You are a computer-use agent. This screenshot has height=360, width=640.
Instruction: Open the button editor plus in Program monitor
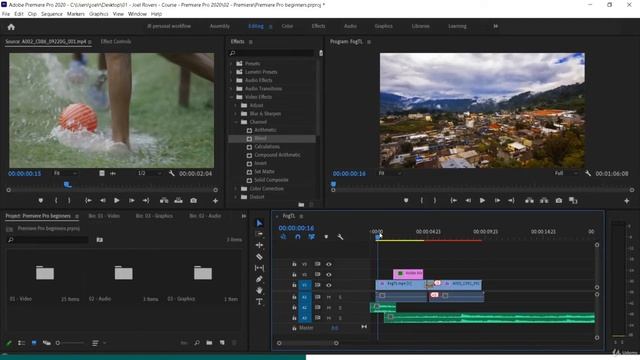(x=627, y=201)
